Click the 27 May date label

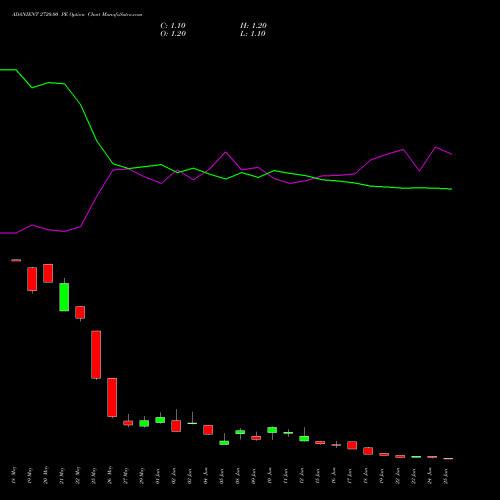[126, 475]
